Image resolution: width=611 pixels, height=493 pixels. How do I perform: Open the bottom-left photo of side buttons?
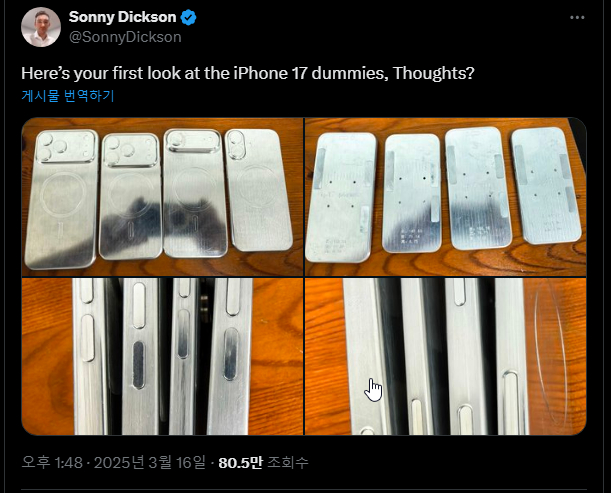pyautogui.click(x=162, y=356)
